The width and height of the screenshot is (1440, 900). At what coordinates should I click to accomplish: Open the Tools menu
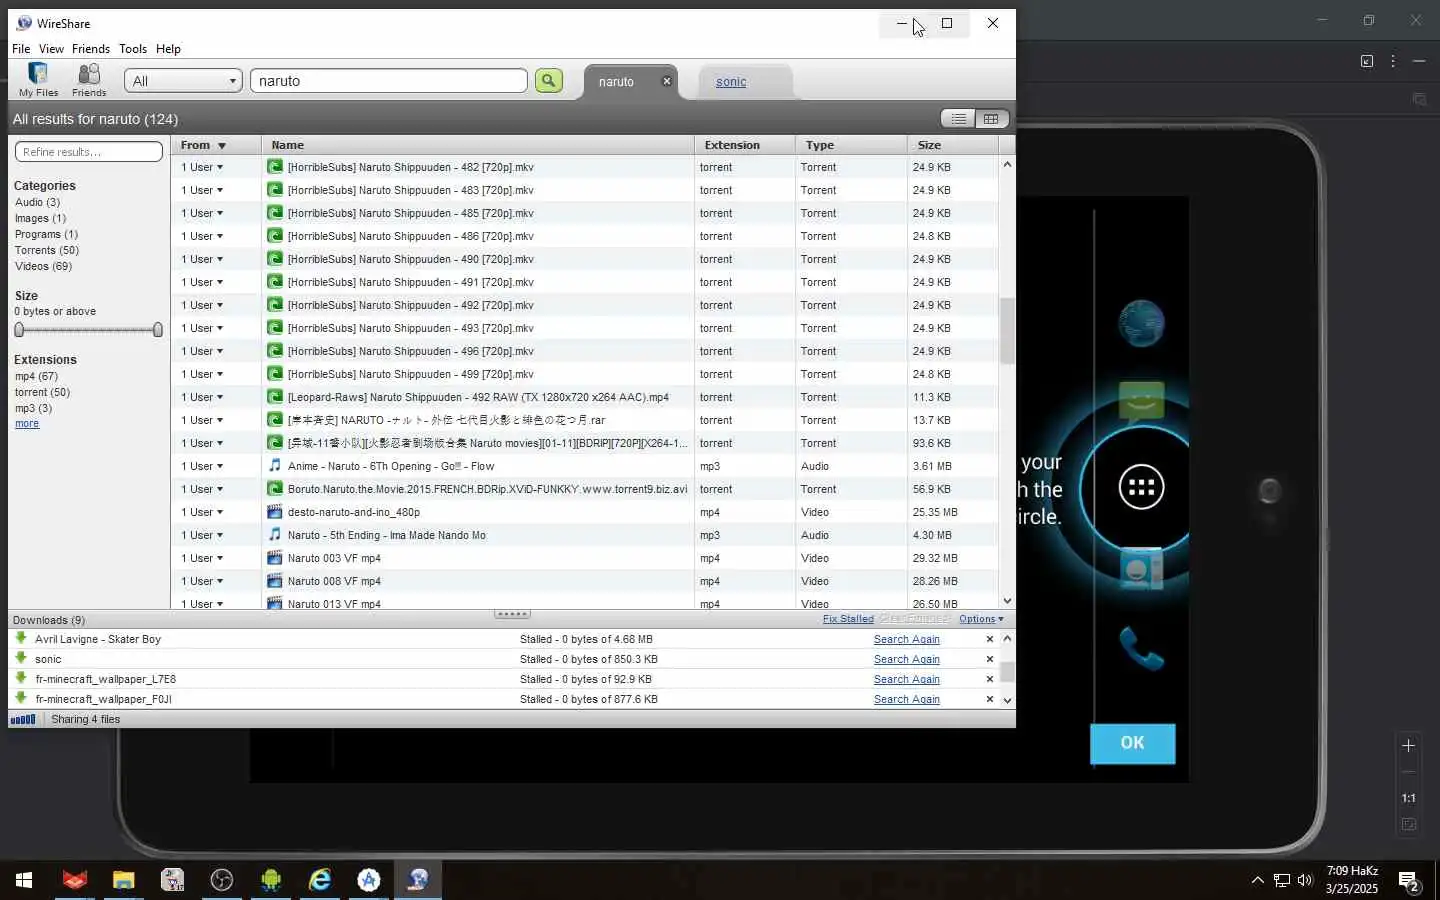click(x=133, y=49)
